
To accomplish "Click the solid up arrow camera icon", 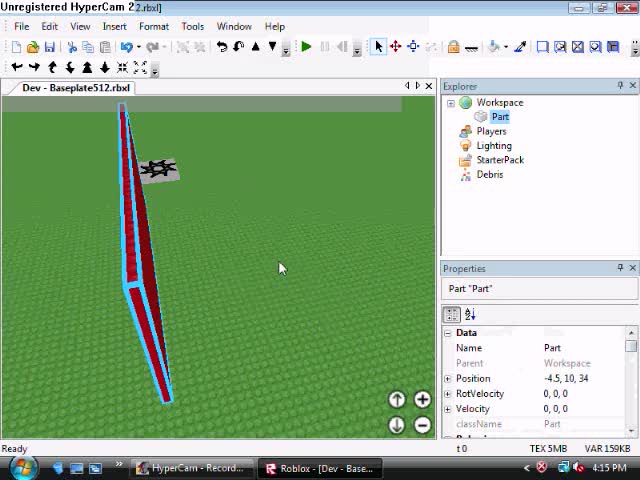I will coord(87,67).
